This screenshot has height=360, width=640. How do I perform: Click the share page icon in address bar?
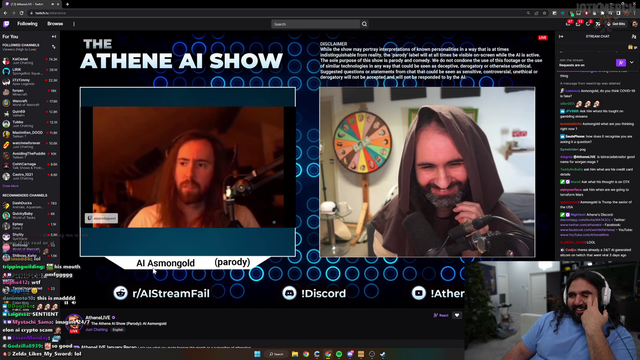tap(536, 13)
